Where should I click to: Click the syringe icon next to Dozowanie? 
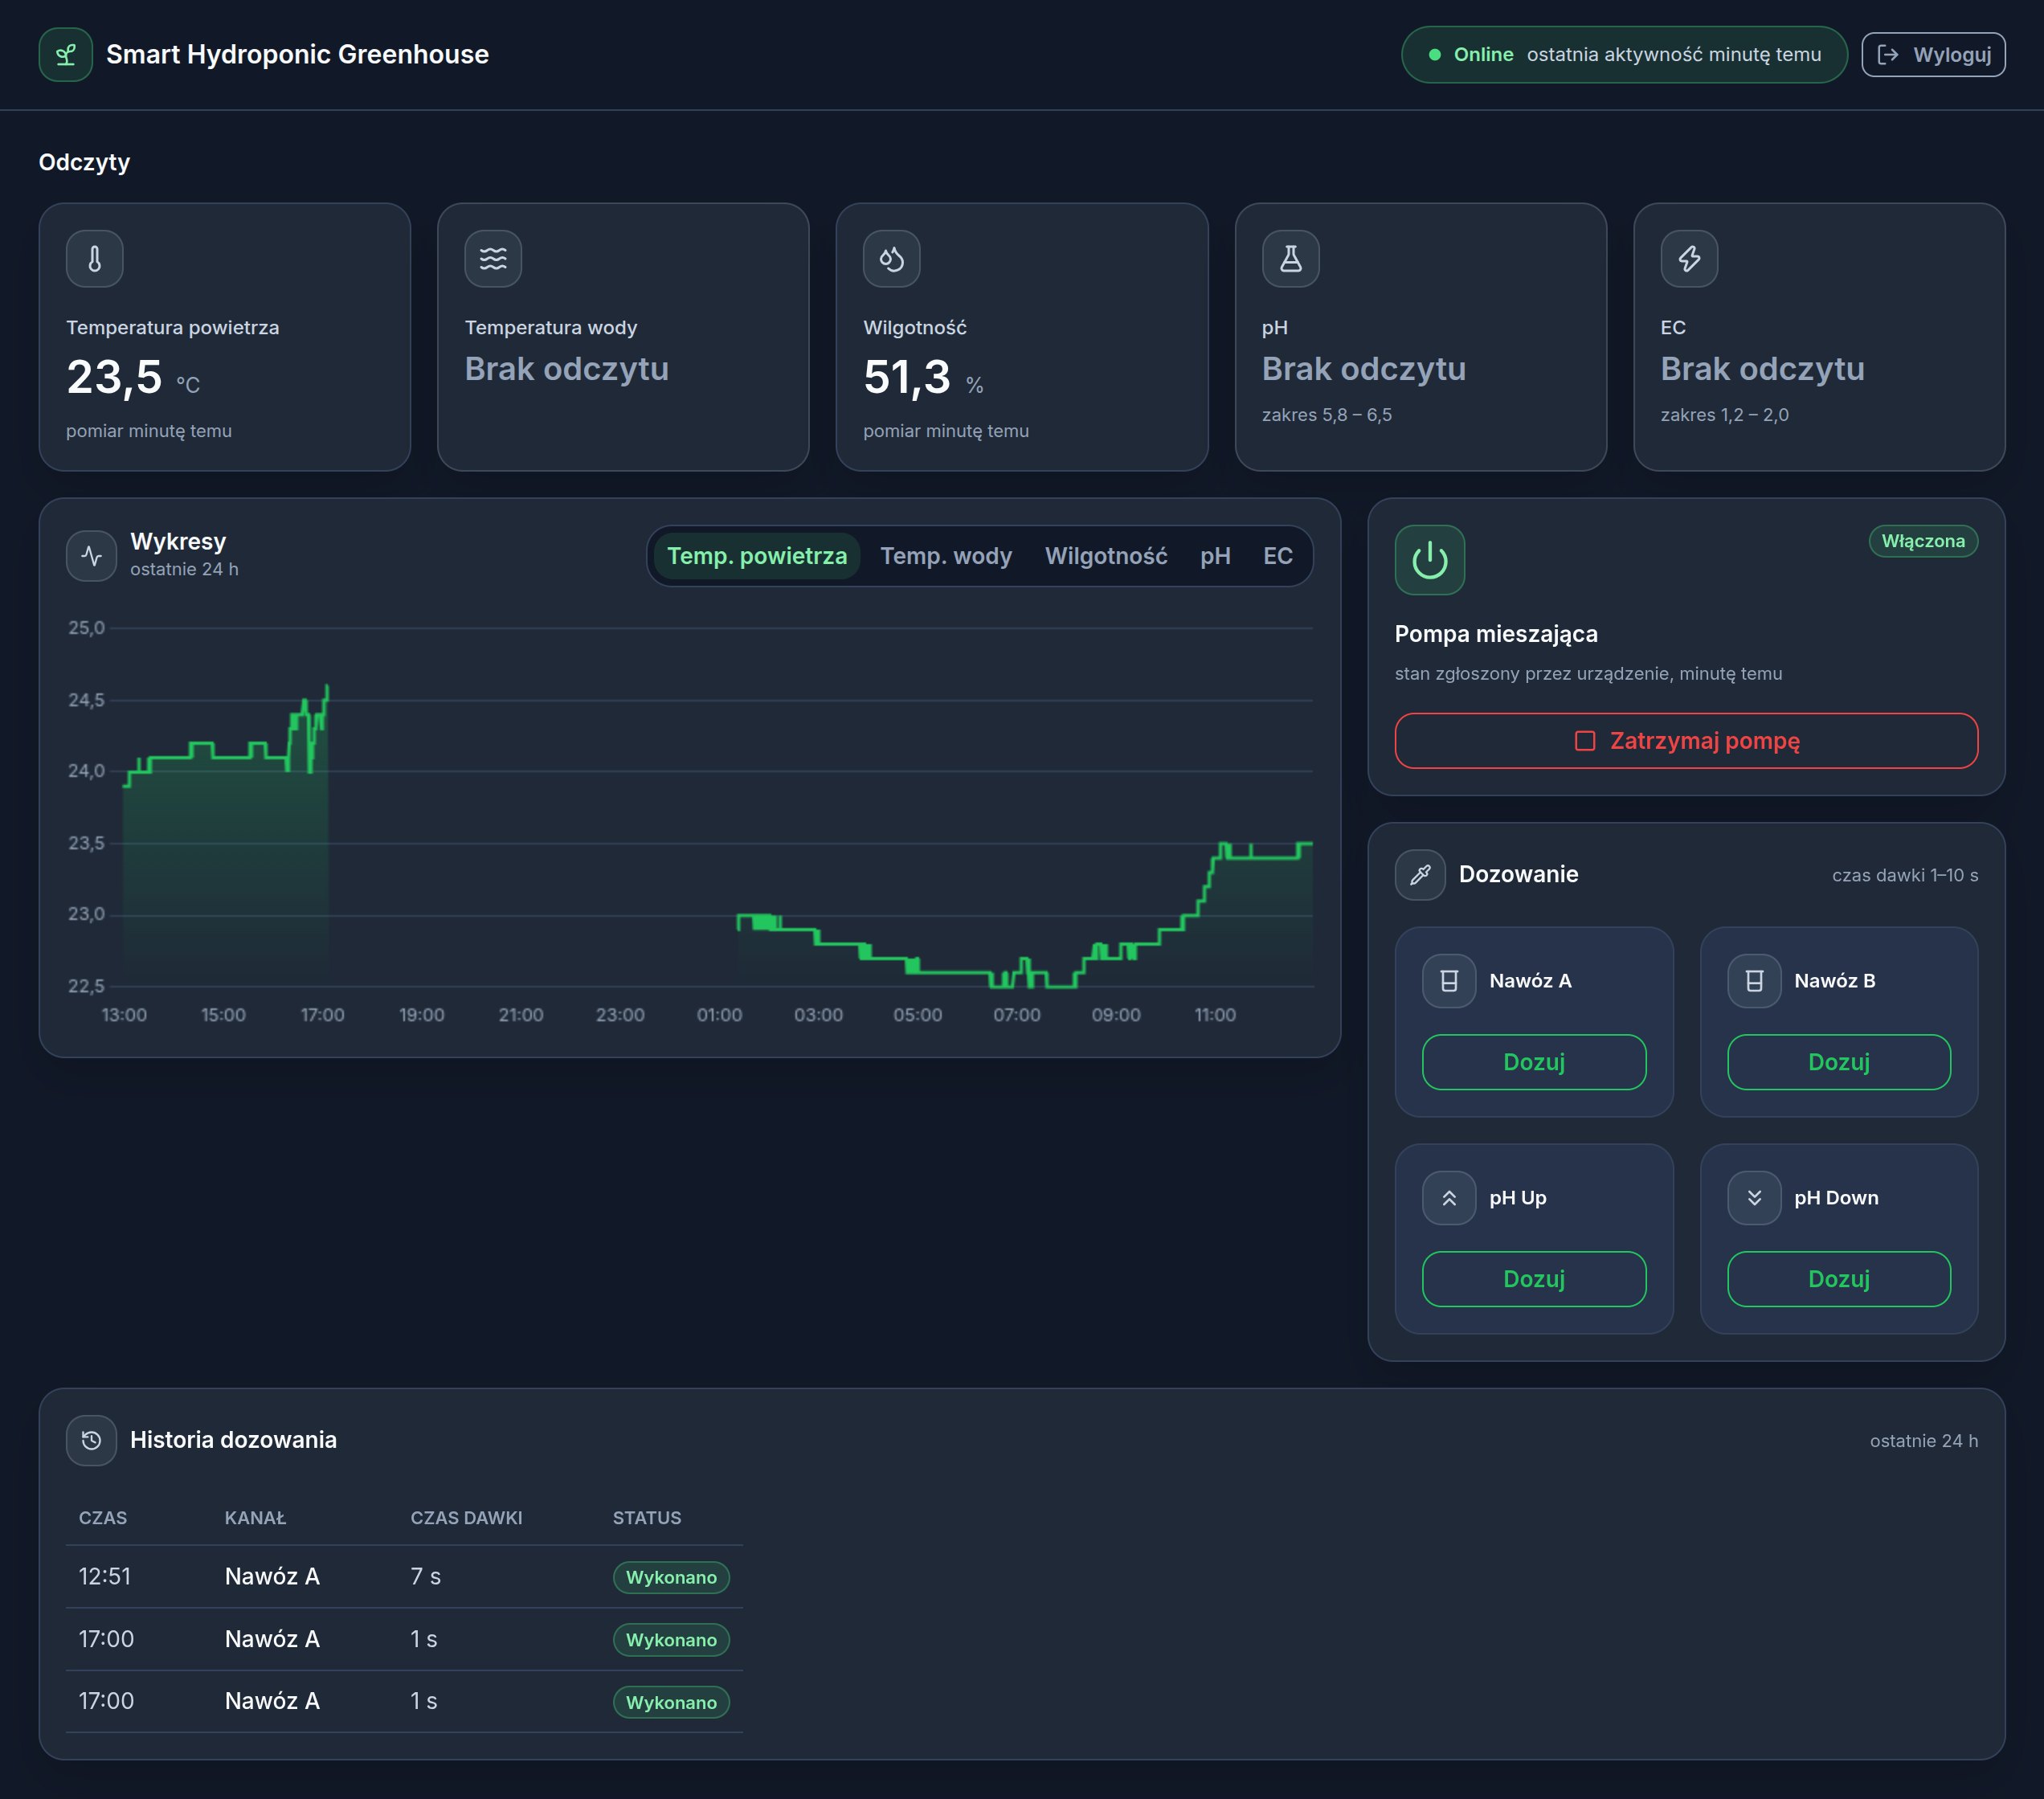coord(1420,875)
